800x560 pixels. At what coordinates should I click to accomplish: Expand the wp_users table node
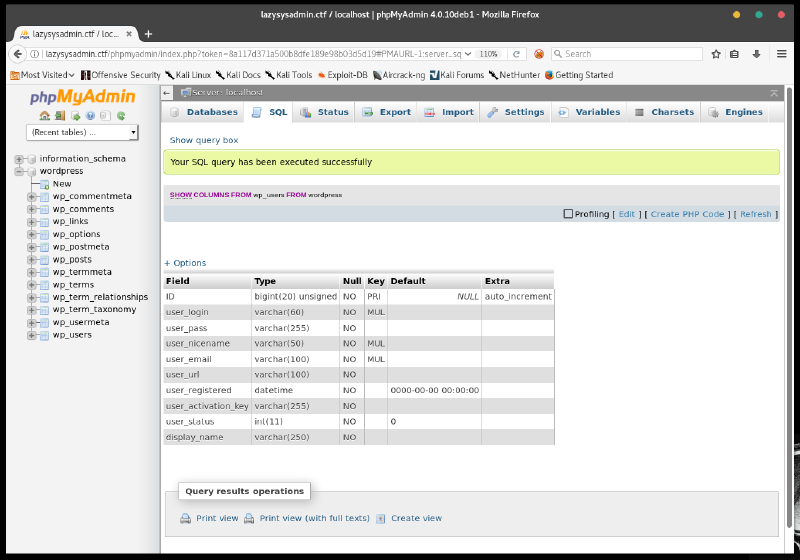point(32,335)
